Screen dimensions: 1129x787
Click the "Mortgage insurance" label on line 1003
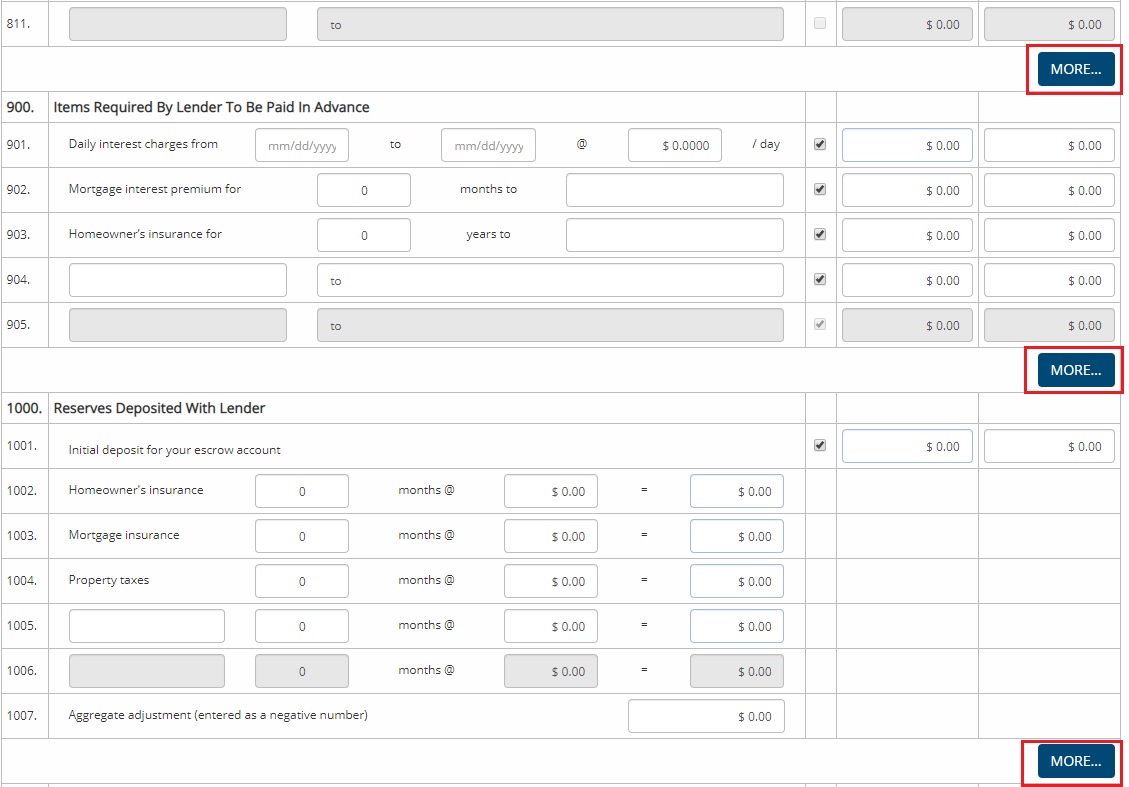(124, 535)
